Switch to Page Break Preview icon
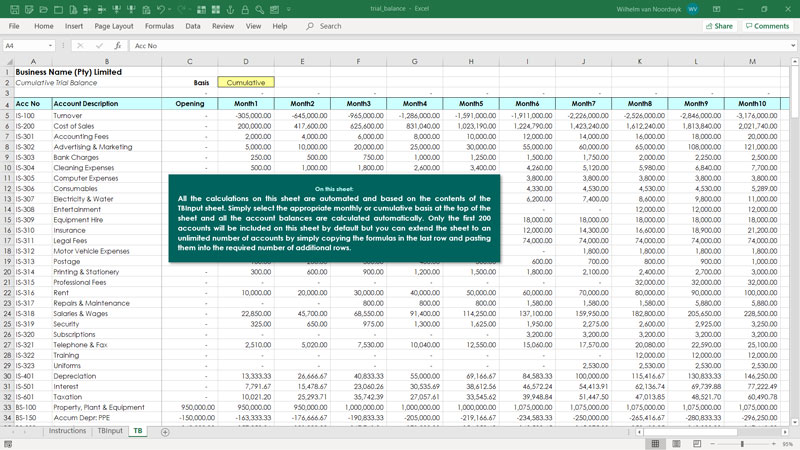The width and height of the screenshot is (800, 450). [697, 444]
